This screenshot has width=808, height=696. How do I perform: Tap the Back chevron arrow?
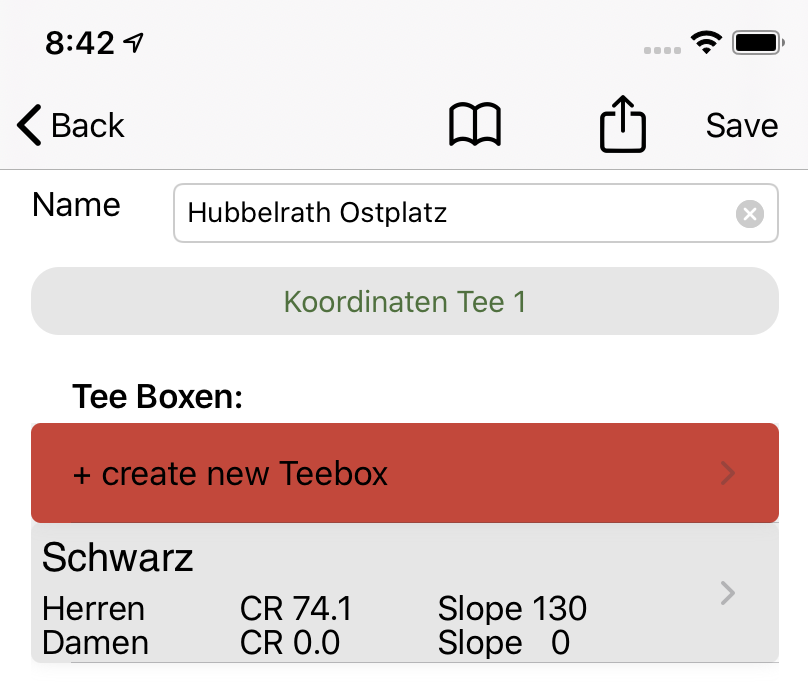[x=29, y=126]
